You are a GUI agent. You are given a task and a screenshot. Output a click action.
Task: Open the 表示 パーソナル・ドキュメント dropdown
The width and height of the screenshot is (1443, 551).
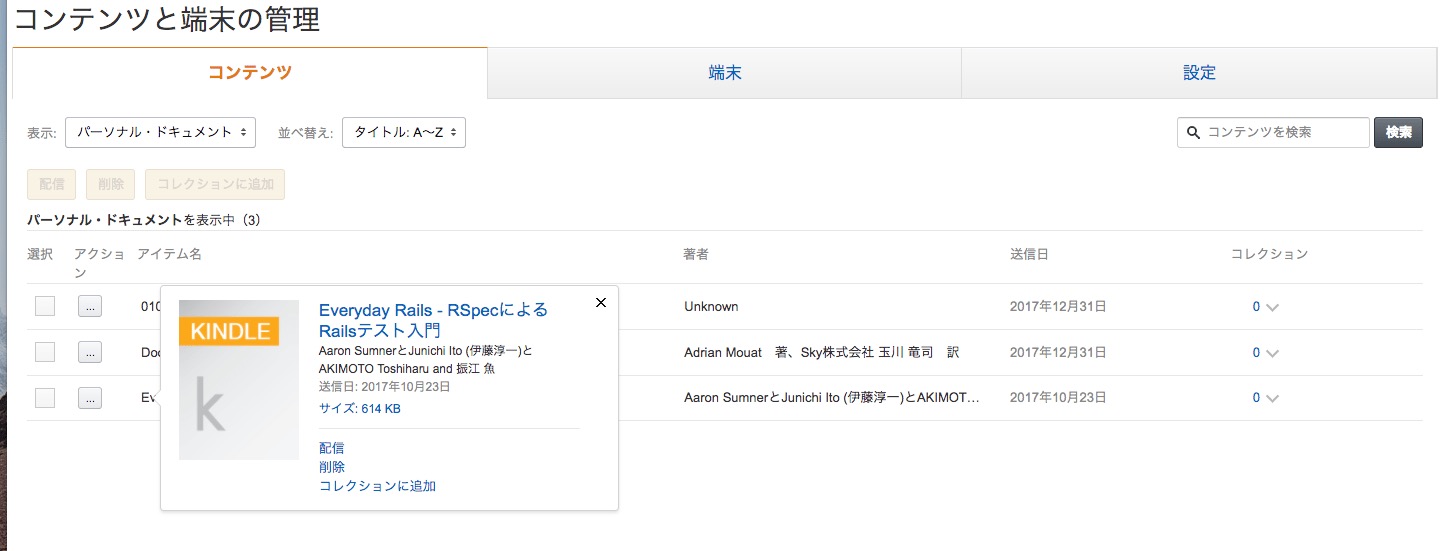[160, 132]
